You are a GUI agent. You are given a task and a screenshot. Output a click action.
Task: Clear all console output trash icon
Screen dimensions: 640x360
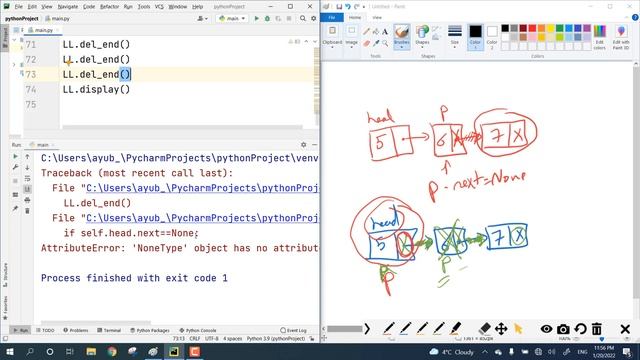(27, 211)
